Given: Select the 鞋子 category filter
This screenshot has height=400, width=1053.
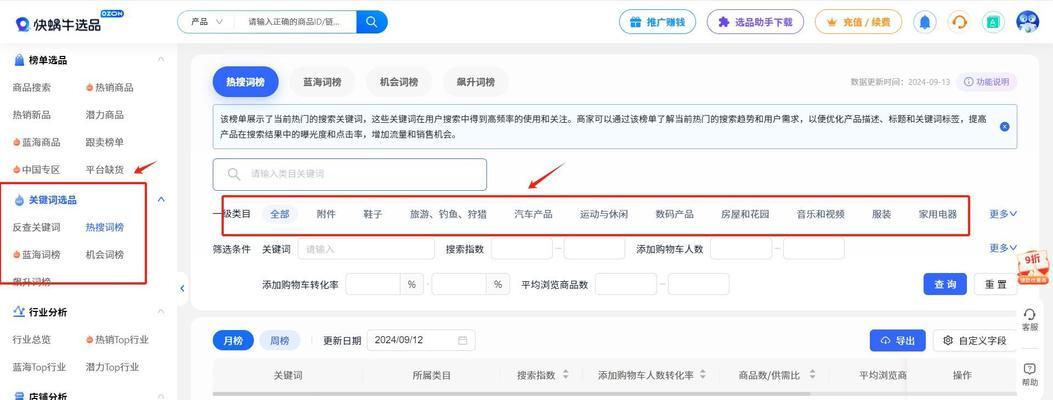Looking at the screenshot, I should click(373, 214).
